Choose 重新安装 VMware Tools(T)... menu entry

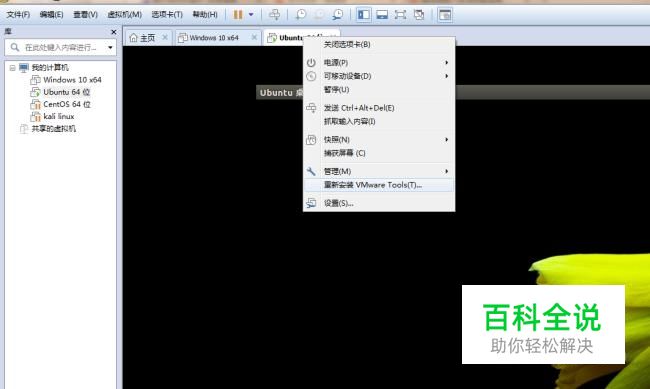[x=379, y=185]
